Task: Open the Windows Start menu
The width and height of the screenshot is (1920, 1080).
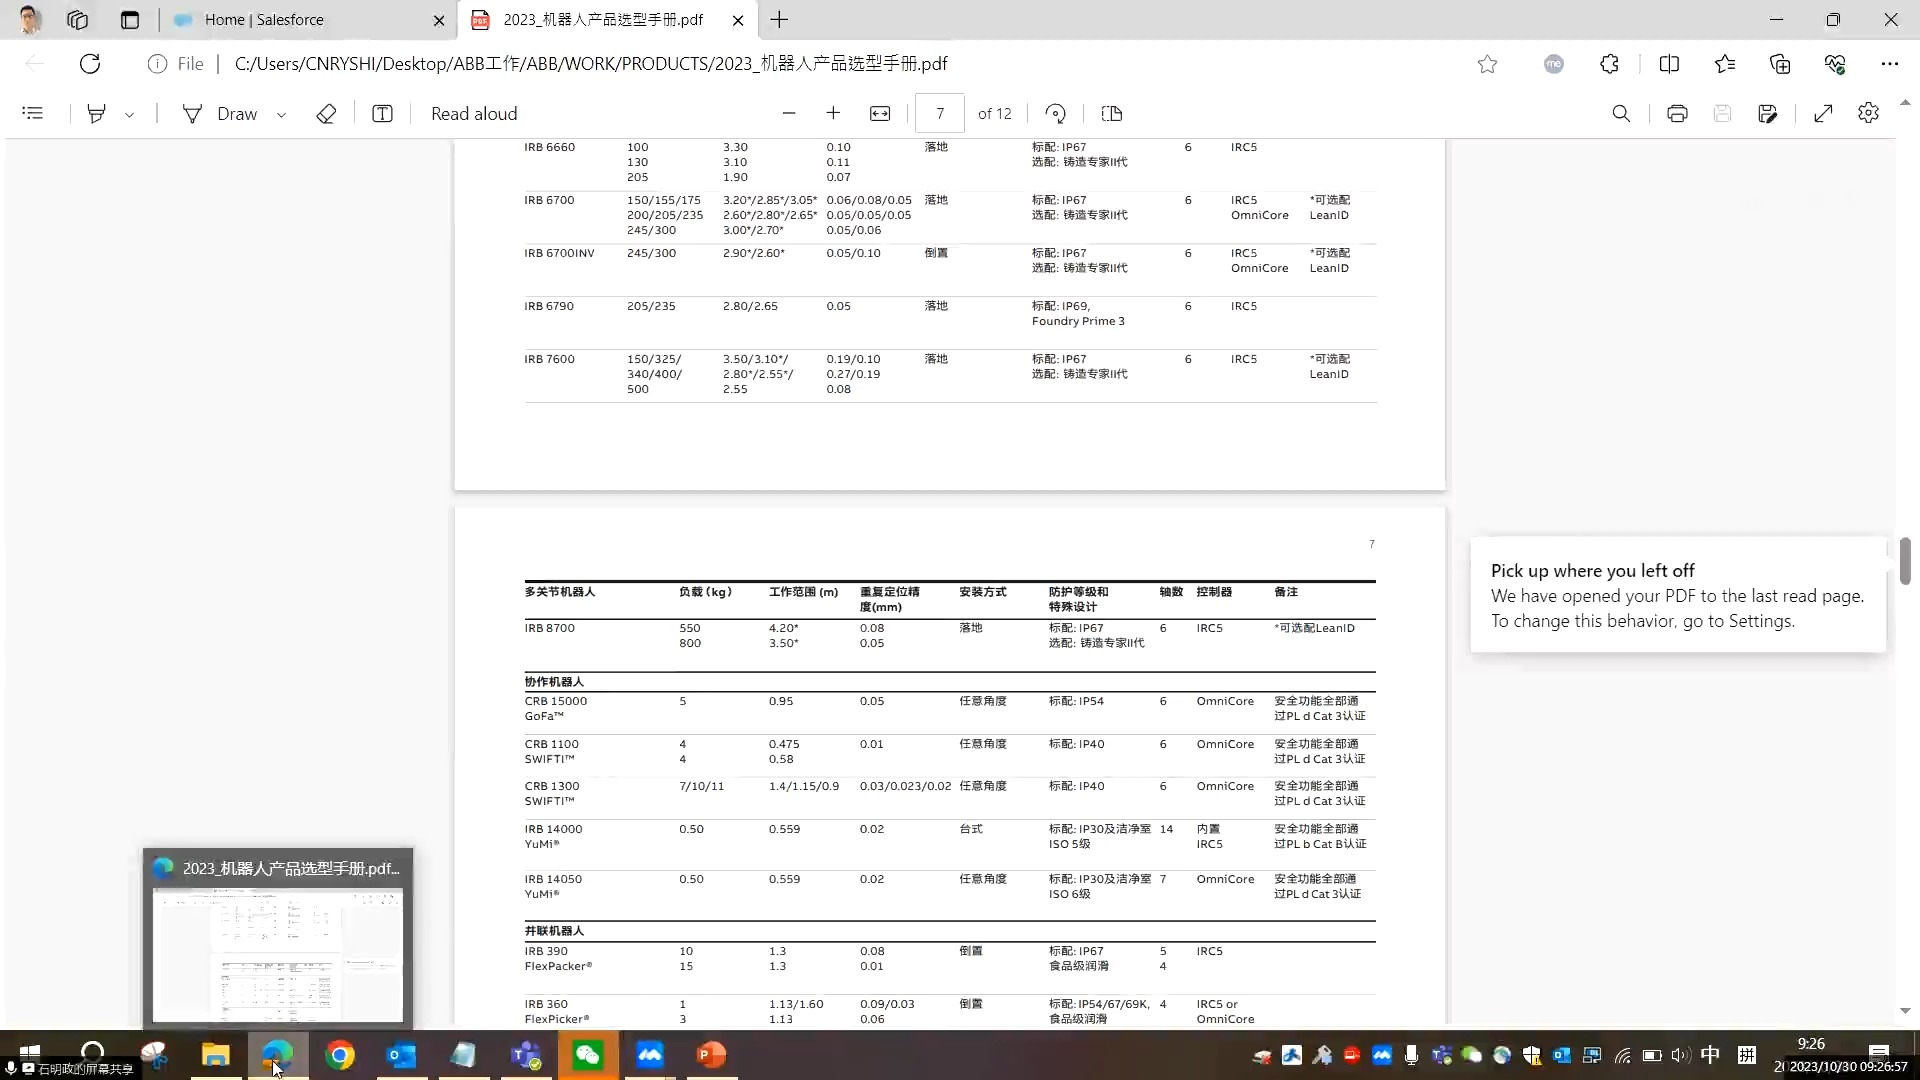Action: (30, 1052)
